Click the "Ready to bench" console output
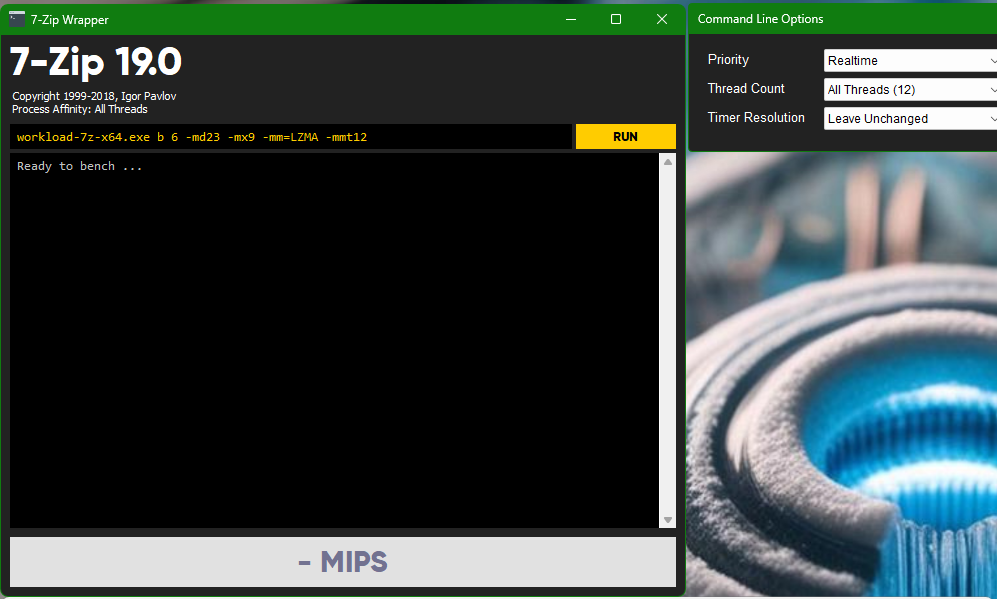 tap(80, 166)
